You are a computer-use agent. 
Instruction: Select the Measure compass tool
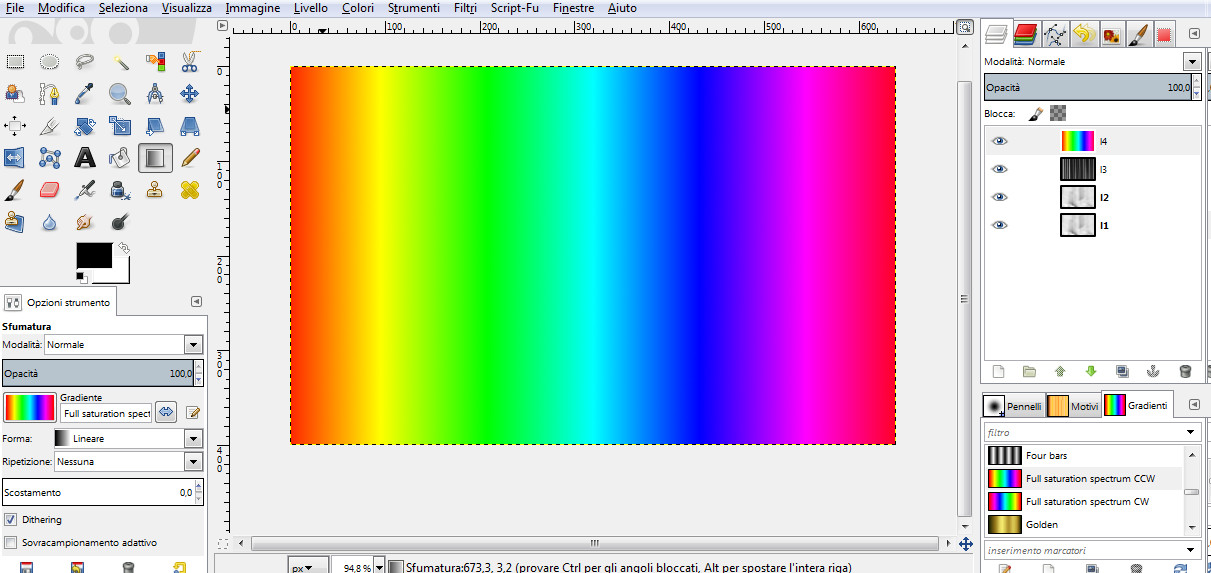155,94
